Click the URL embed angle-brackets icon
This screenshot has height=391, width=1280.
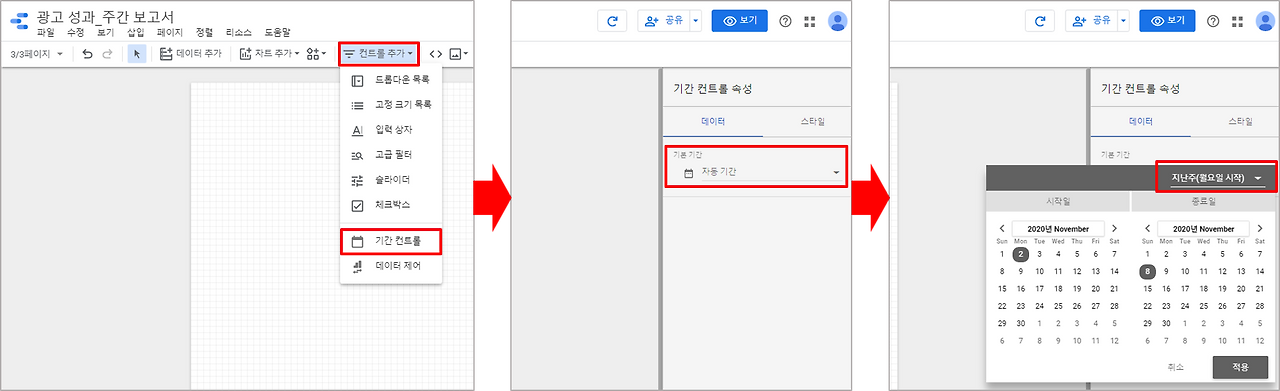436,54
